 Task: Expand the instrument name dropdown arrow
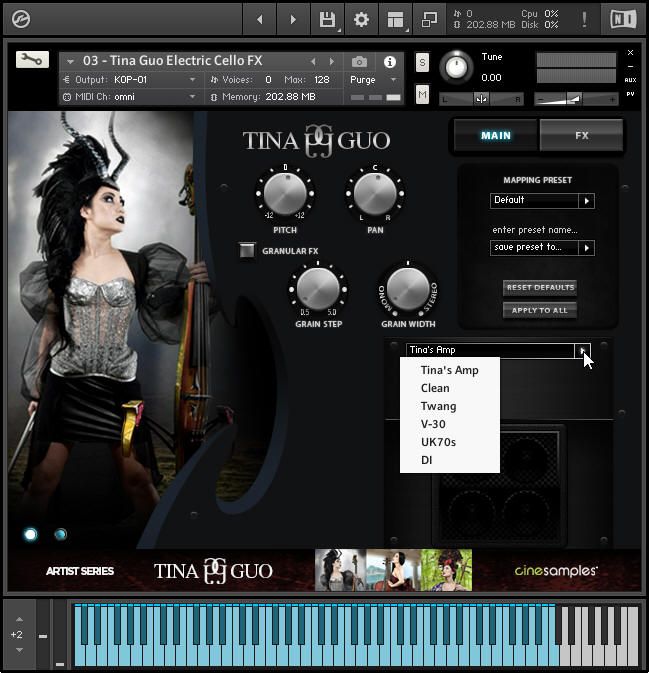coord(70,62)
